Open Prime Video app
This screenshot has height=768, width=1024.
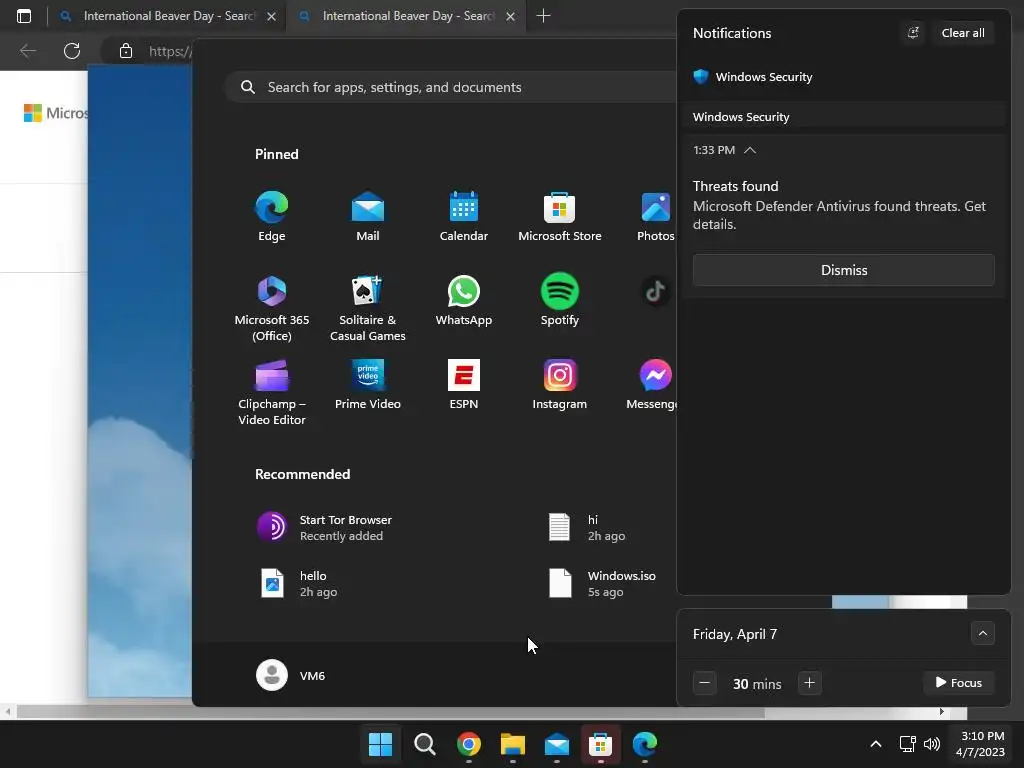click(368, 385)
